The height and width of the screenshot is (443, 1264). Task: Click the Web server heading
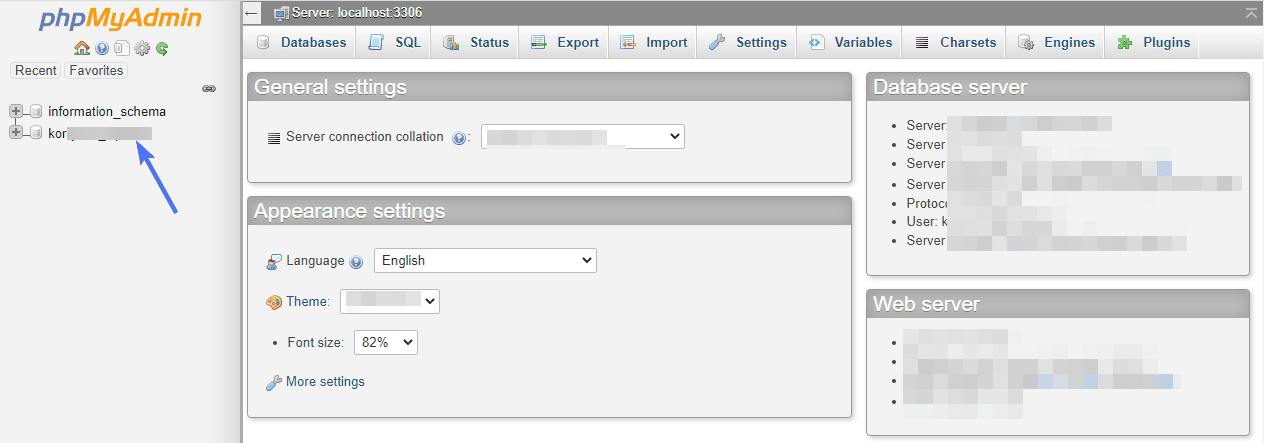click(926, 304)
